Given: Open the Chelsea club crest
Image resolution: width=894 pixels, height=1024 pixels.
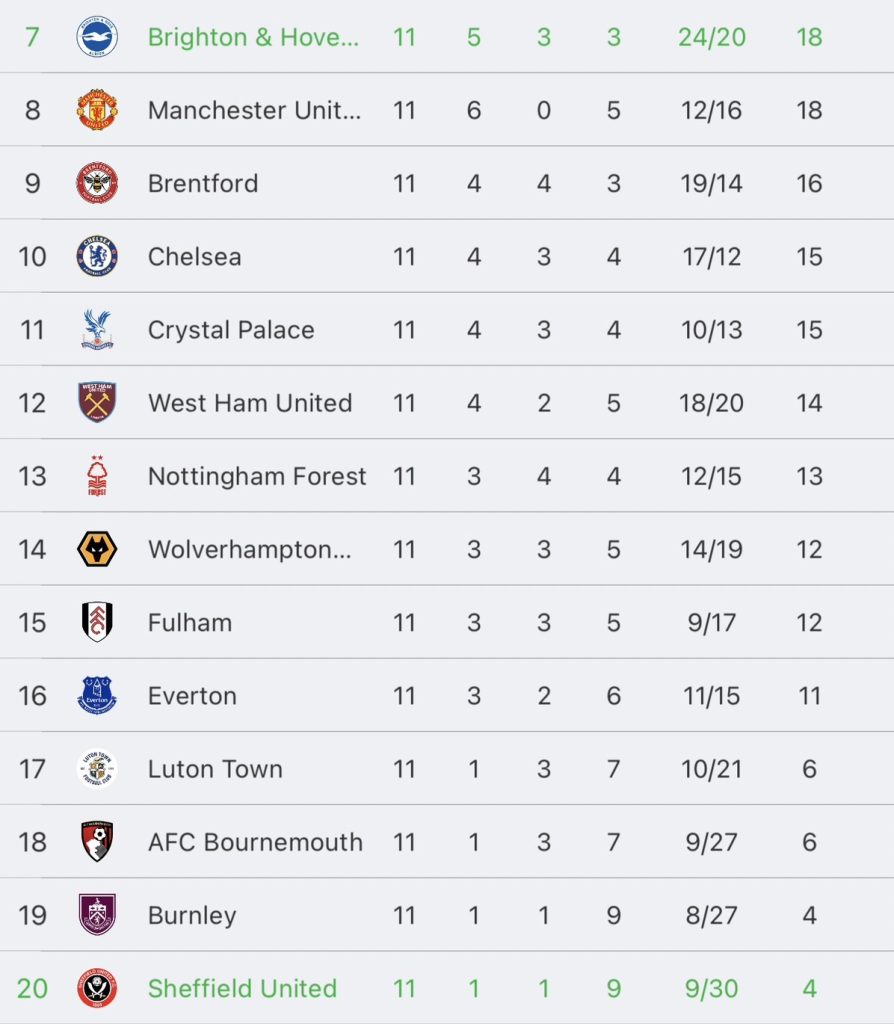Looking at the screenshot, I should [97, 256].
